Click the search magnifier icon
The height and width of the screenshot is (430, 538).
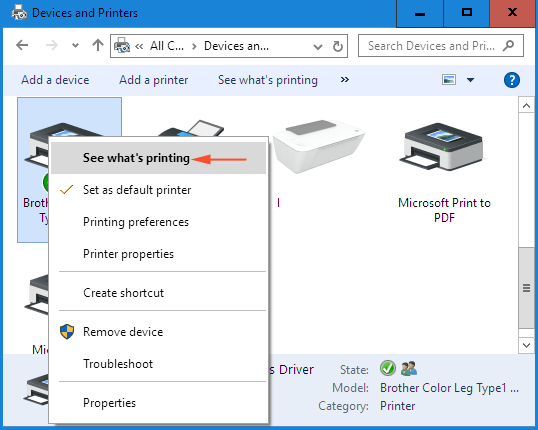coord(508,45)
